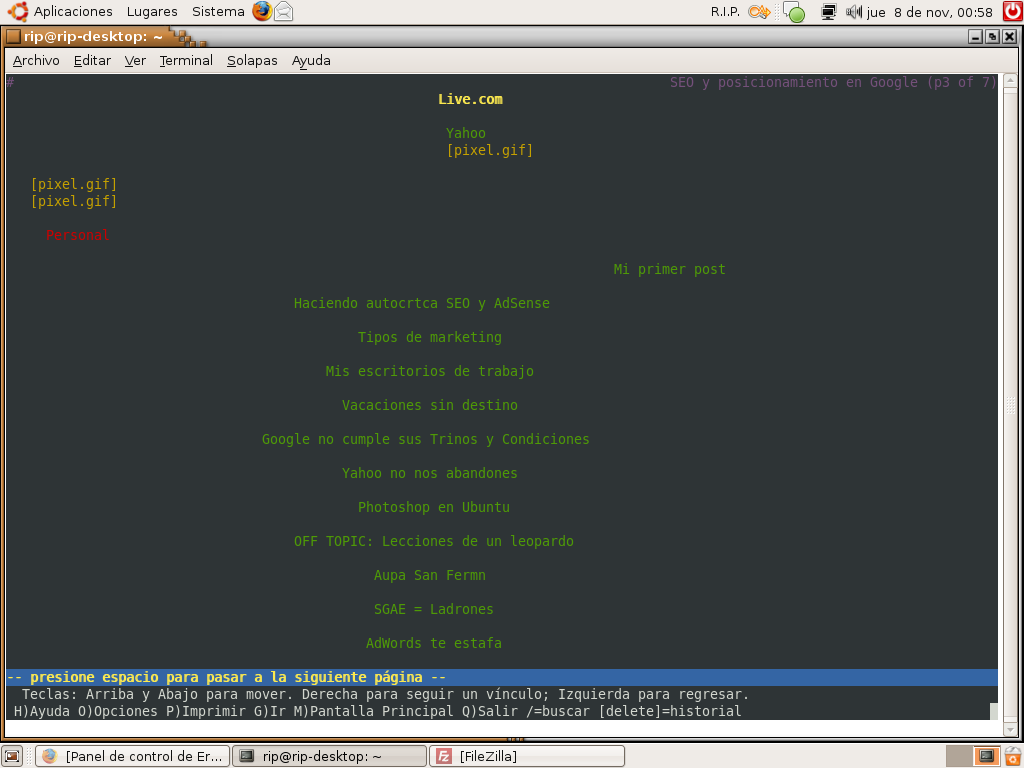Open the Sistema panel menu

[218, 12]
